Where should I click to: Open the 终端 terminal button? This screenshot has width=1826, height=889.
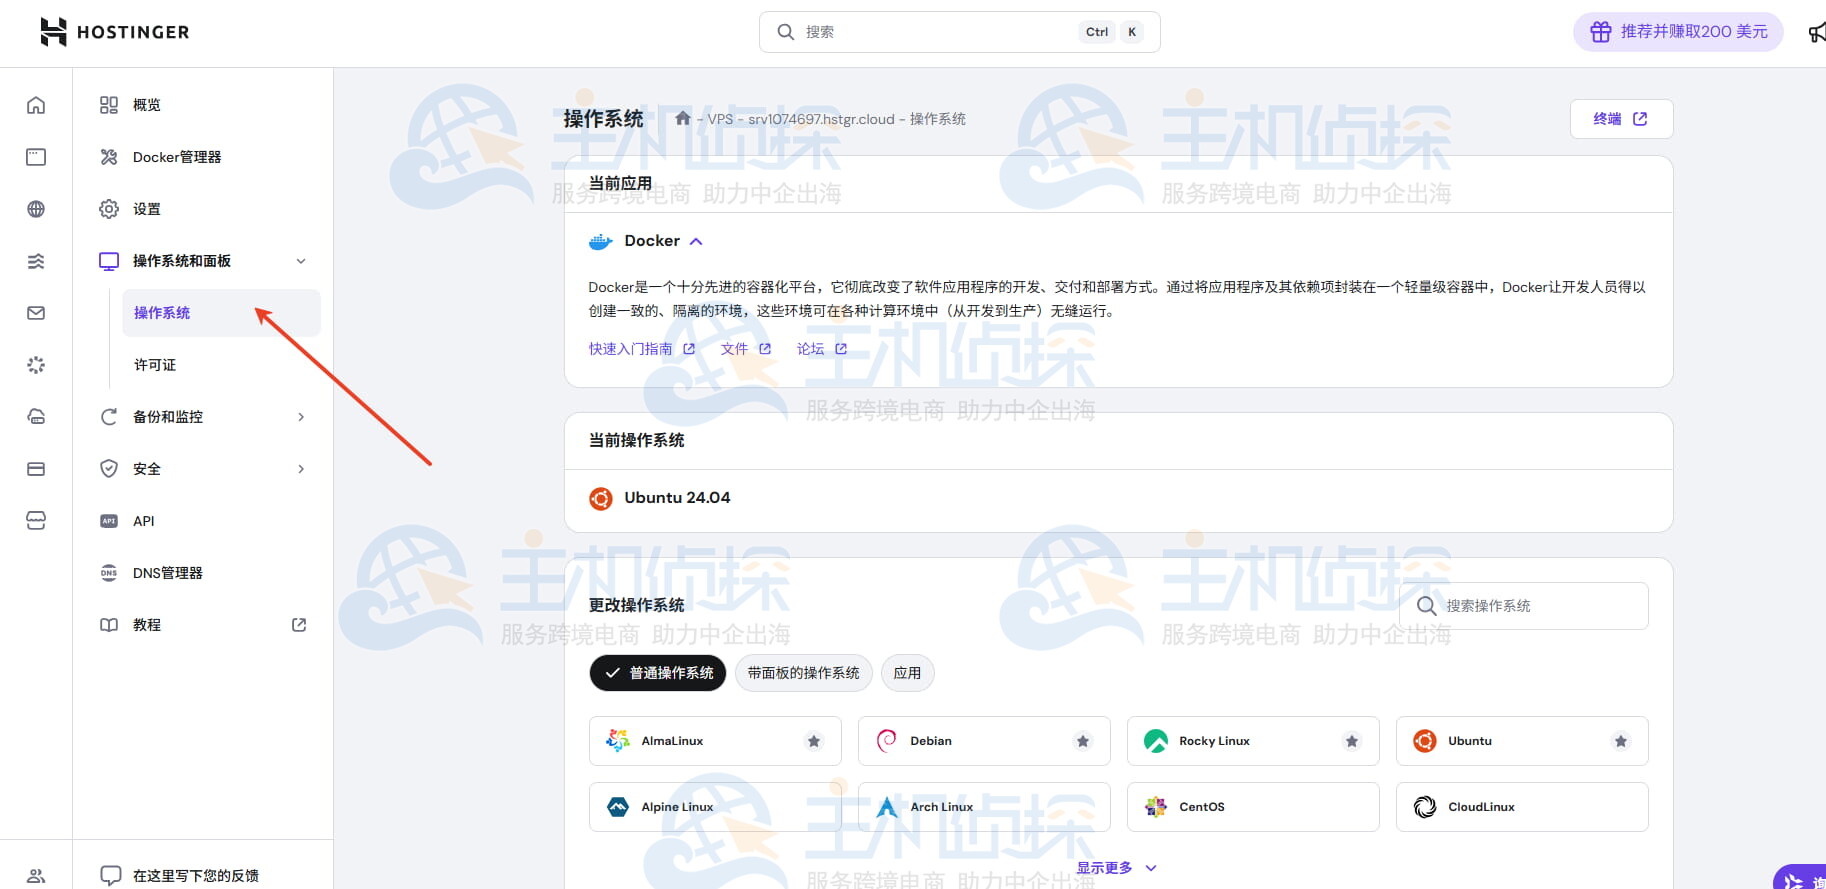click(1620, 119)
